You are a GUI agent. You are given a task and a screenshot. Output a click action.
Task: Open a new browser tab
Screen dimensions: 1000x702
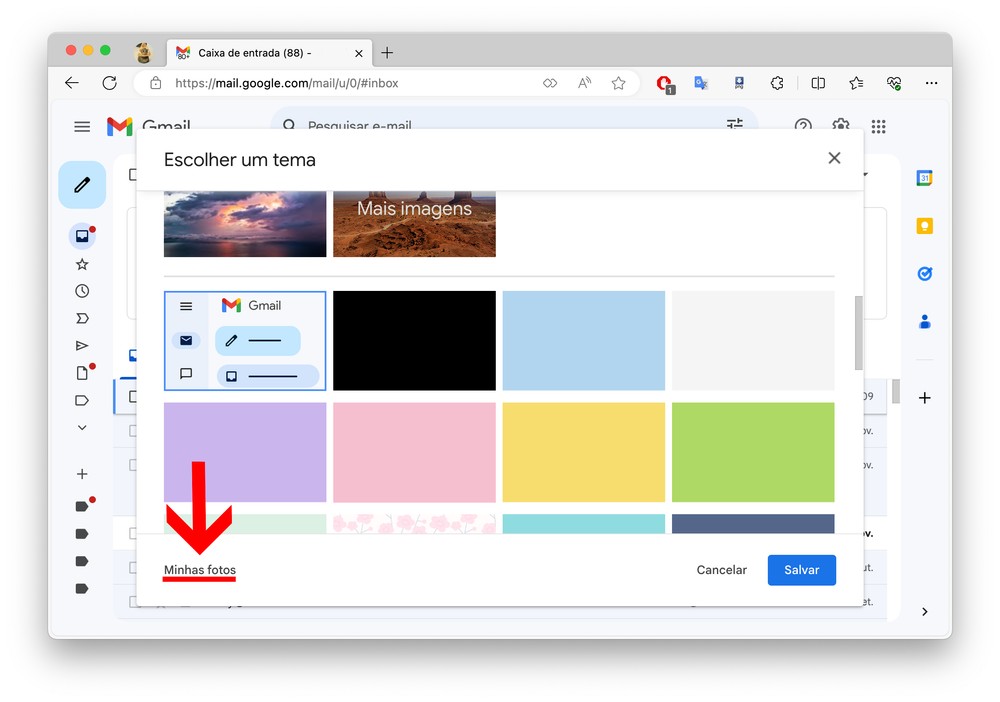coord(386,52)
